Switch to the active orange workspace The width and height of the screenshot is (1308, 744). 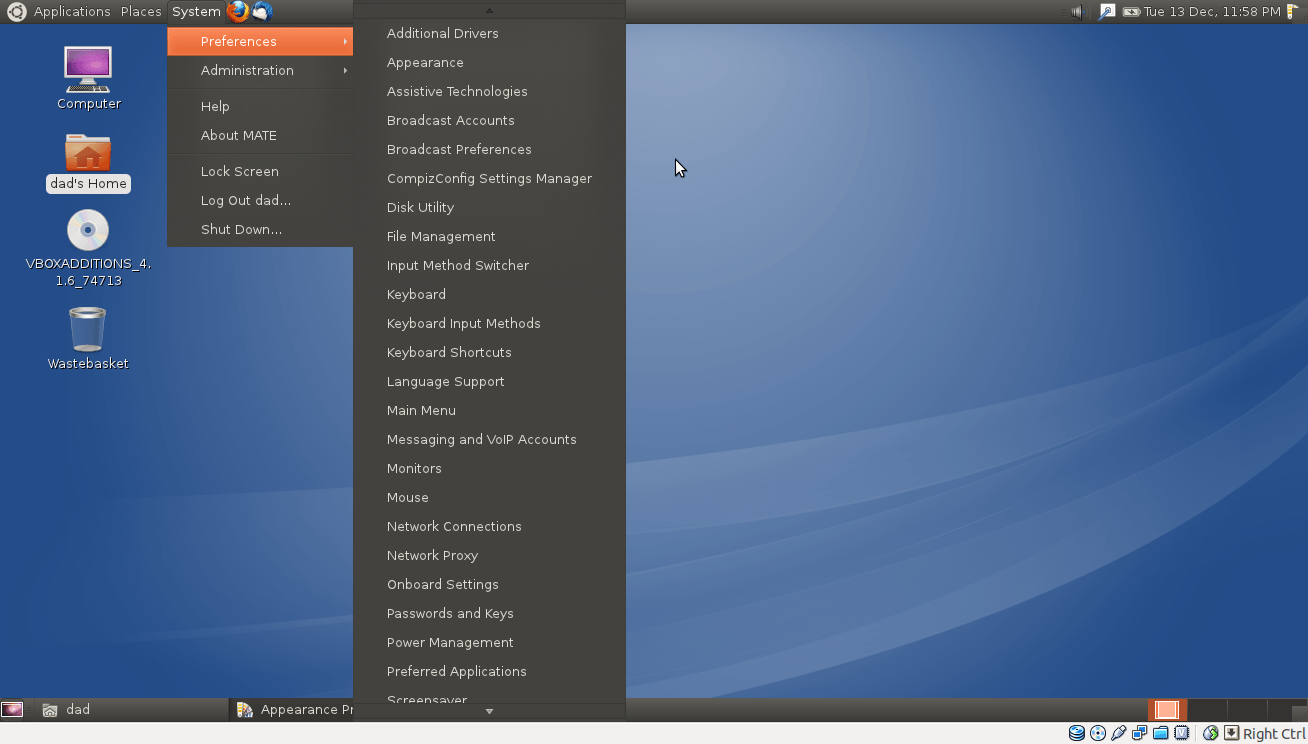coord(1167,709)
